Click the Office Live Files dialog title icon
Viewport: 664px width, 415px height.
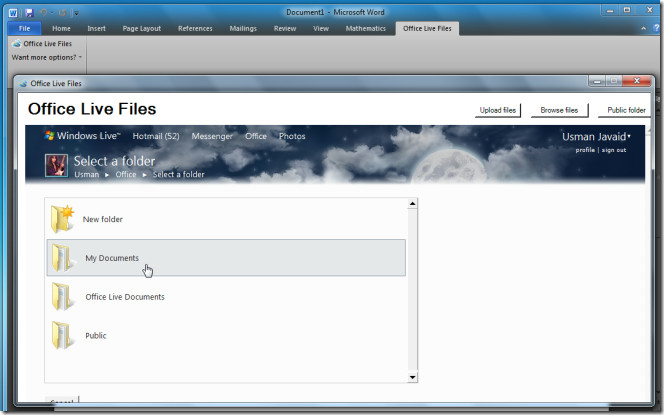tap(23, 83)
